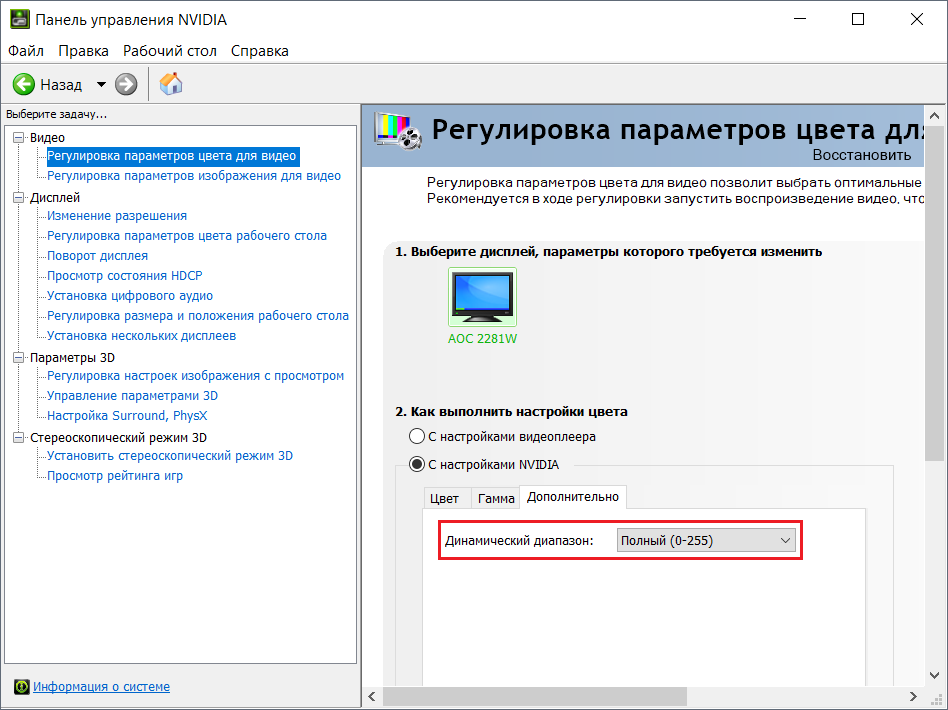Switch to the Гамма tab
The image size is (948, 710).
click(496, 498)
